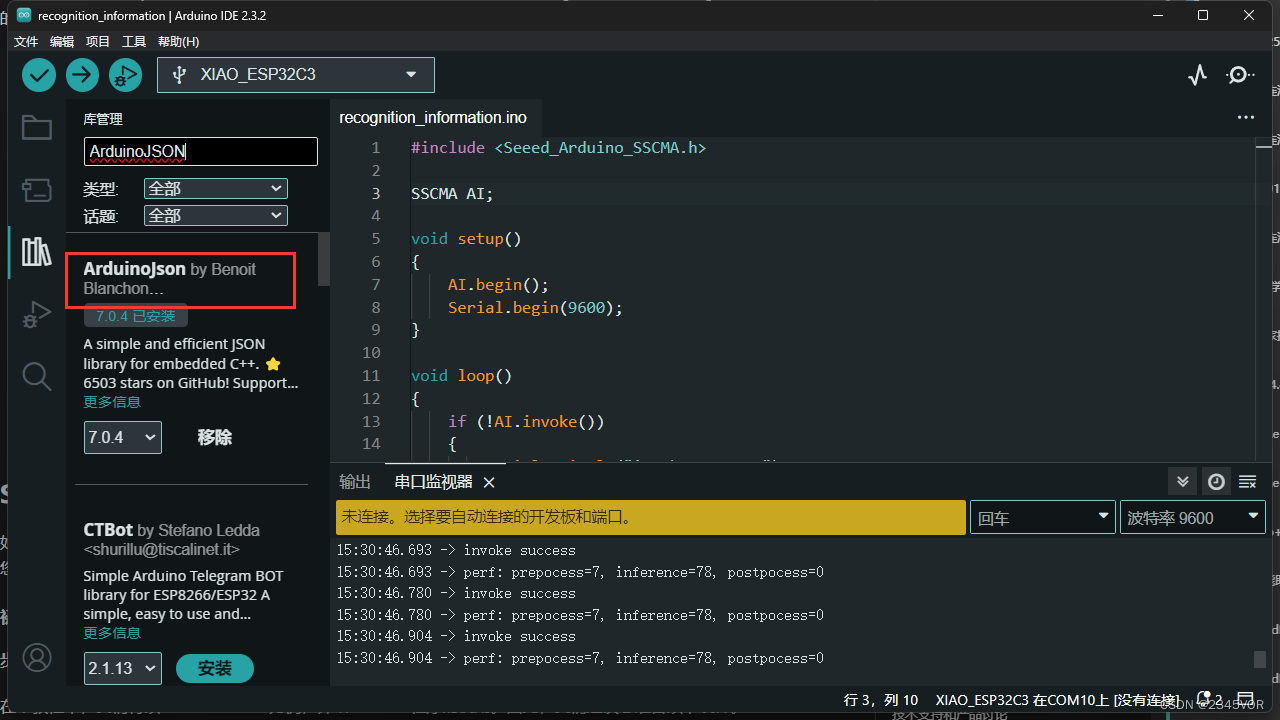Open the Serial Plotter icon
This screenshot has width=1280, height=720.
pos(1198,75)
